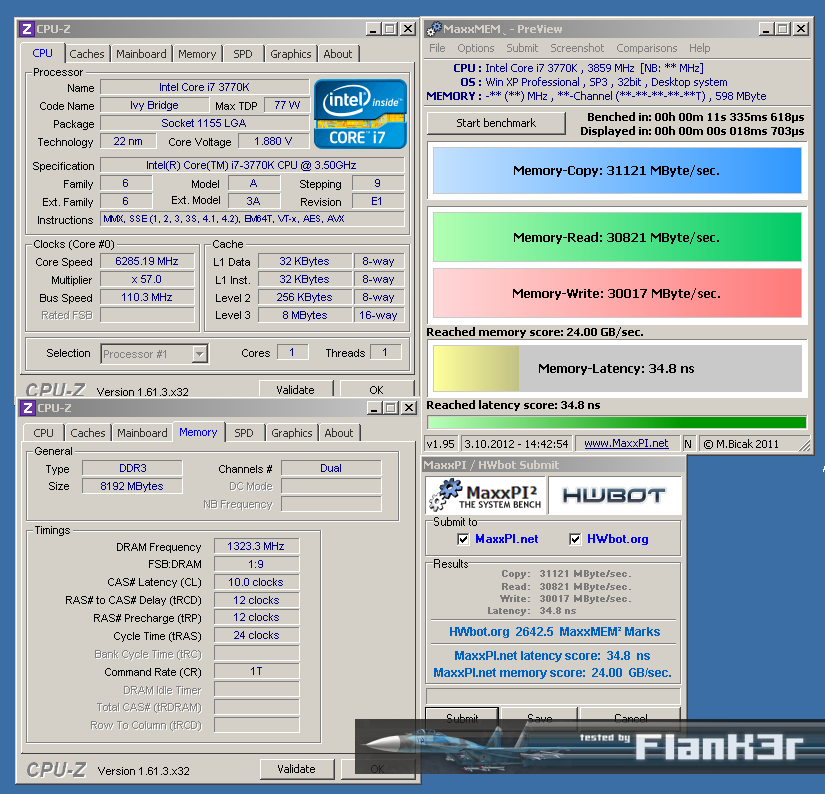
Task: Click the N indicator in MaxxMEM status bar
Action: point(688,444)
